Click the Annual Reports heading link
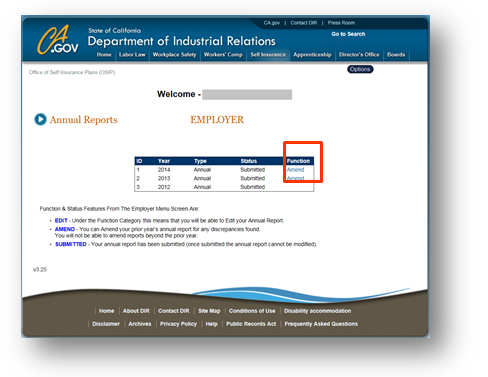 [x=83, y=120]
